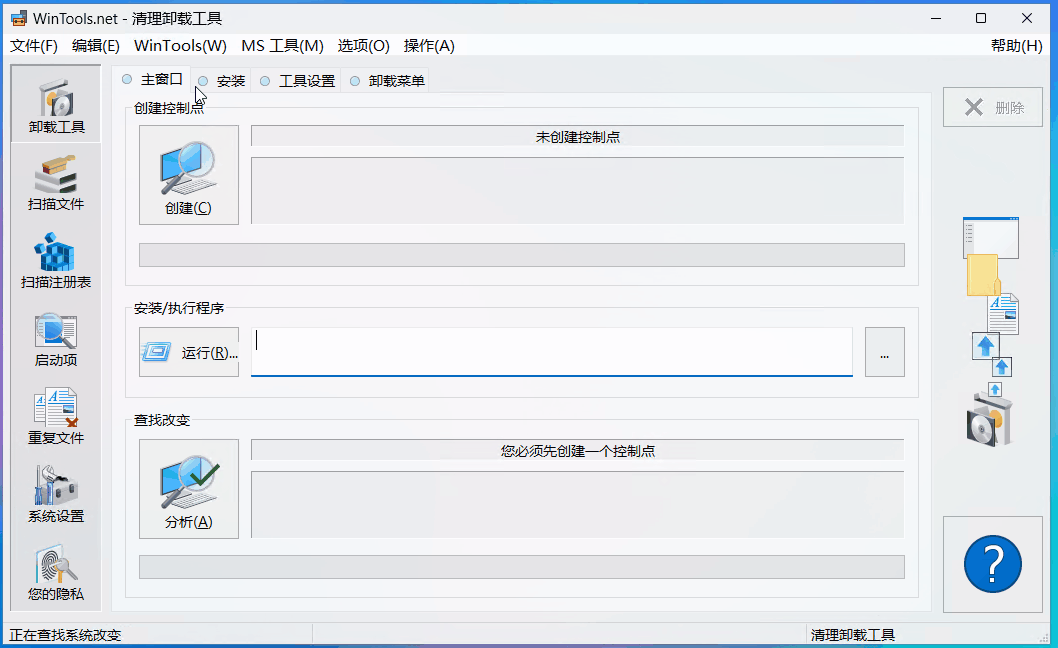Select the 卸载菜单 tab
Image resolution: width=1058 pixels, height=648 pixels.
click(x=387, y=81)
